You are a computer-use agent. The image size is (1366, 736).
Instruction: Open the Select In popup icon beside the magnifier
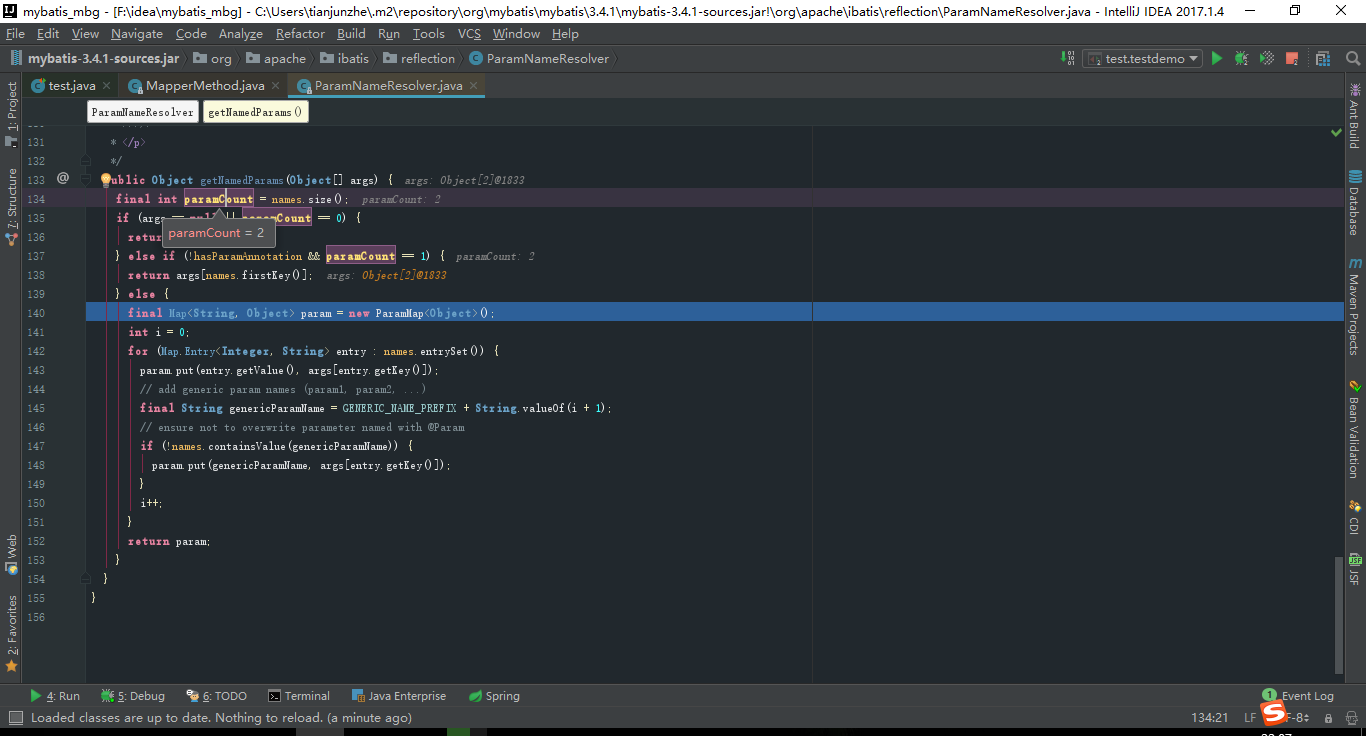tap(1323, 58)
